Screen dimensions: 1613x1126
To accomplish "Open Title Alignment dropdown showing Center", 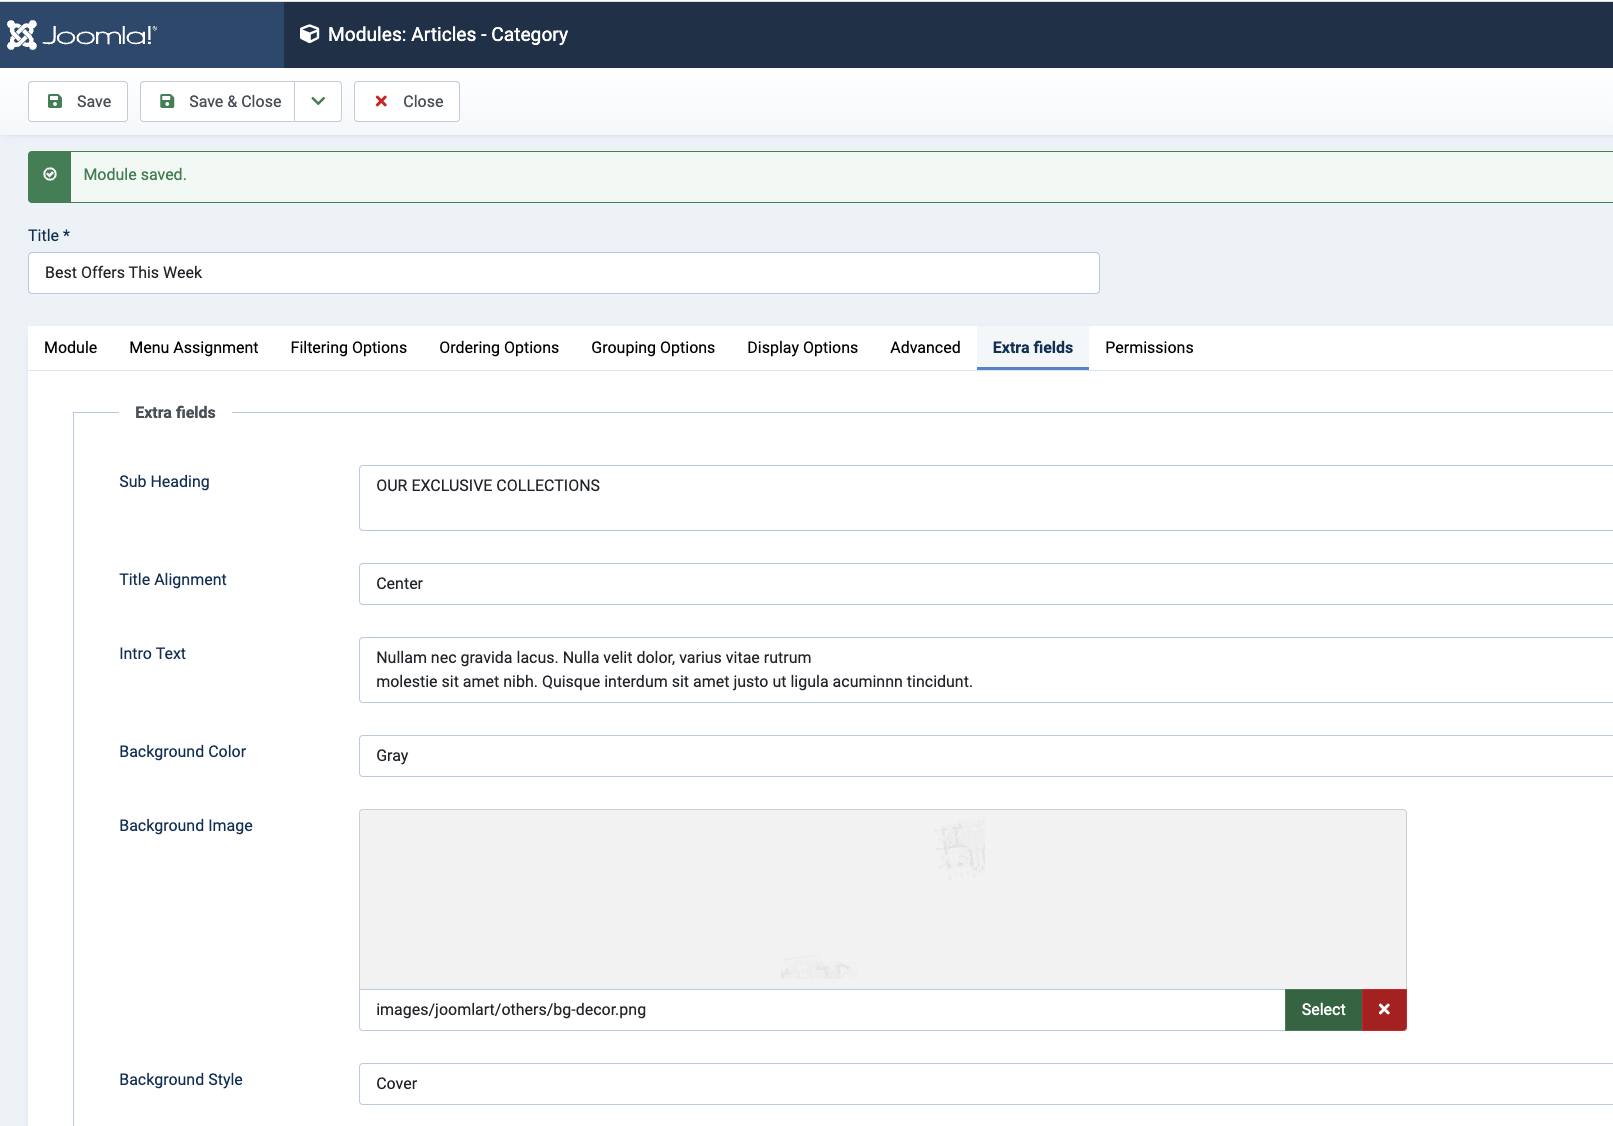I will (985, 584).
